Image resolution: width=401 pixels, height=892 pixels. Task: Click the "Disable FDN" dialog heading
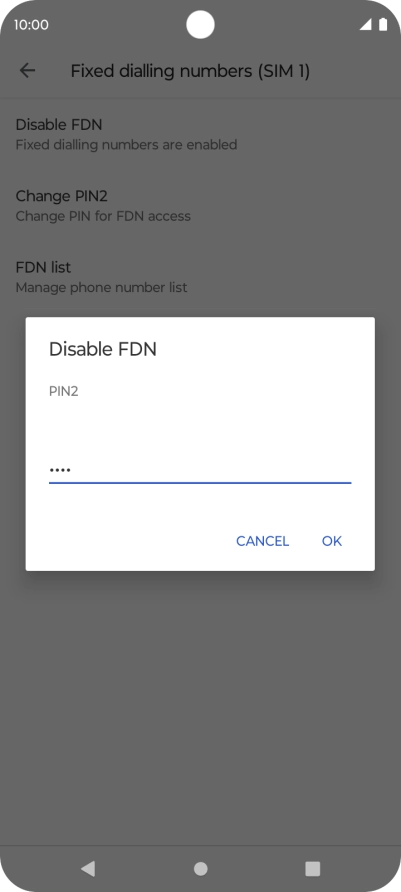[x=102, y=349]
